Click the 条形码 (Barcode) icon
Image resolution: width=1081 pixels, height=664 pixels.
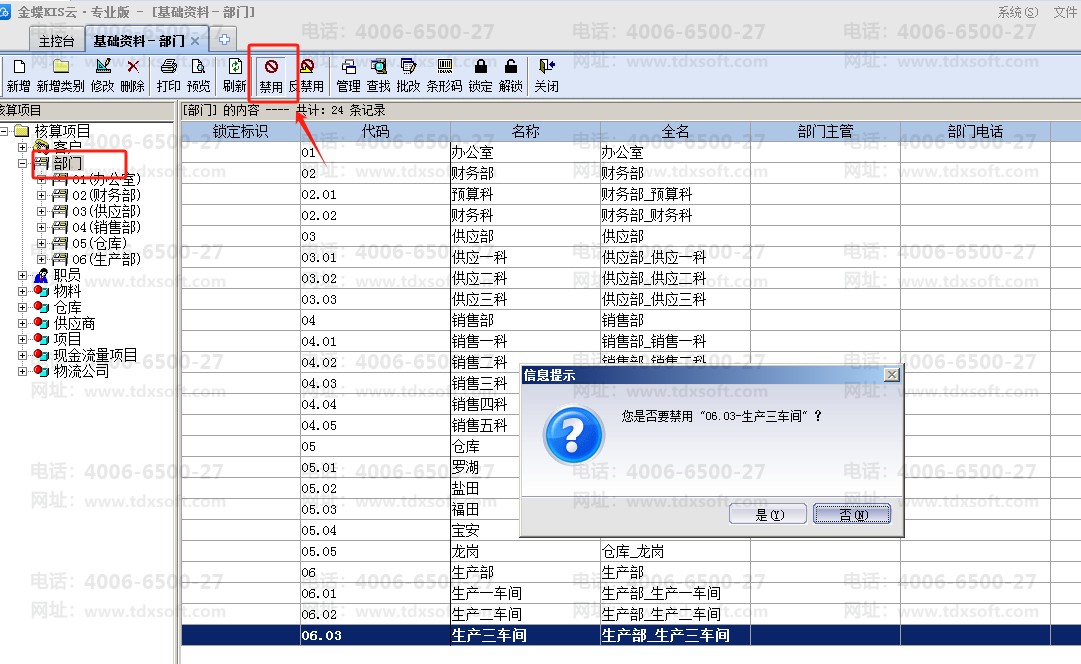[x=445, y=67]
